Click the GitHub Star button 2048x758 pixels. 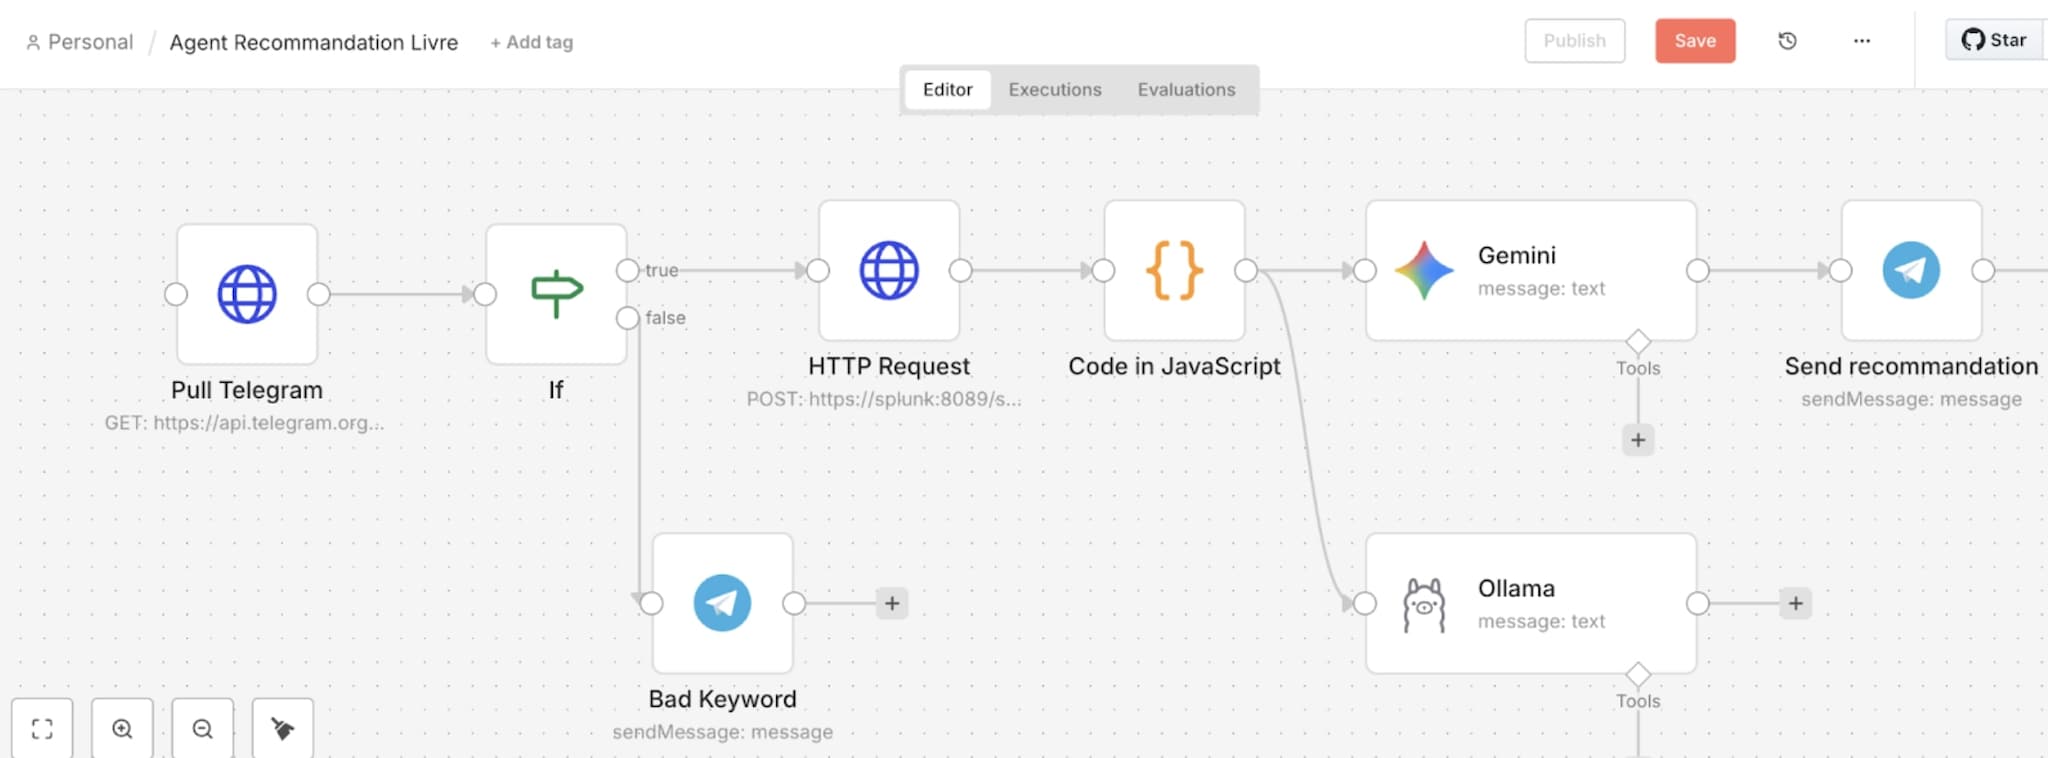pos(1994,40)
